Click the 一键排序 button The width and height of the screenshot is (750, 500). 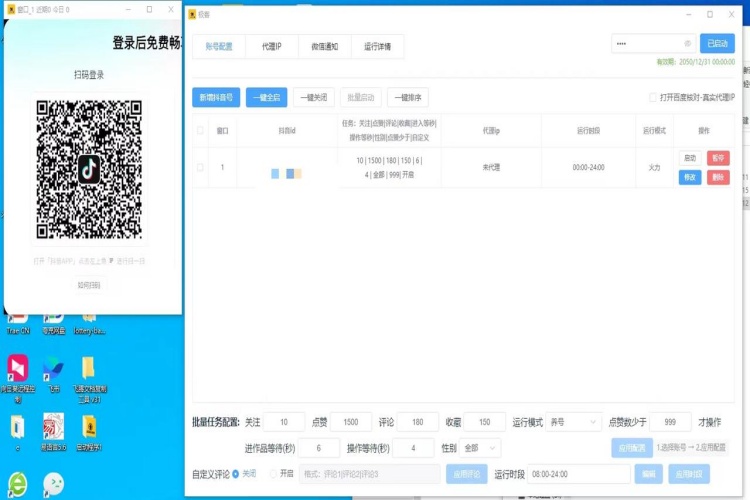click(408, 98)
